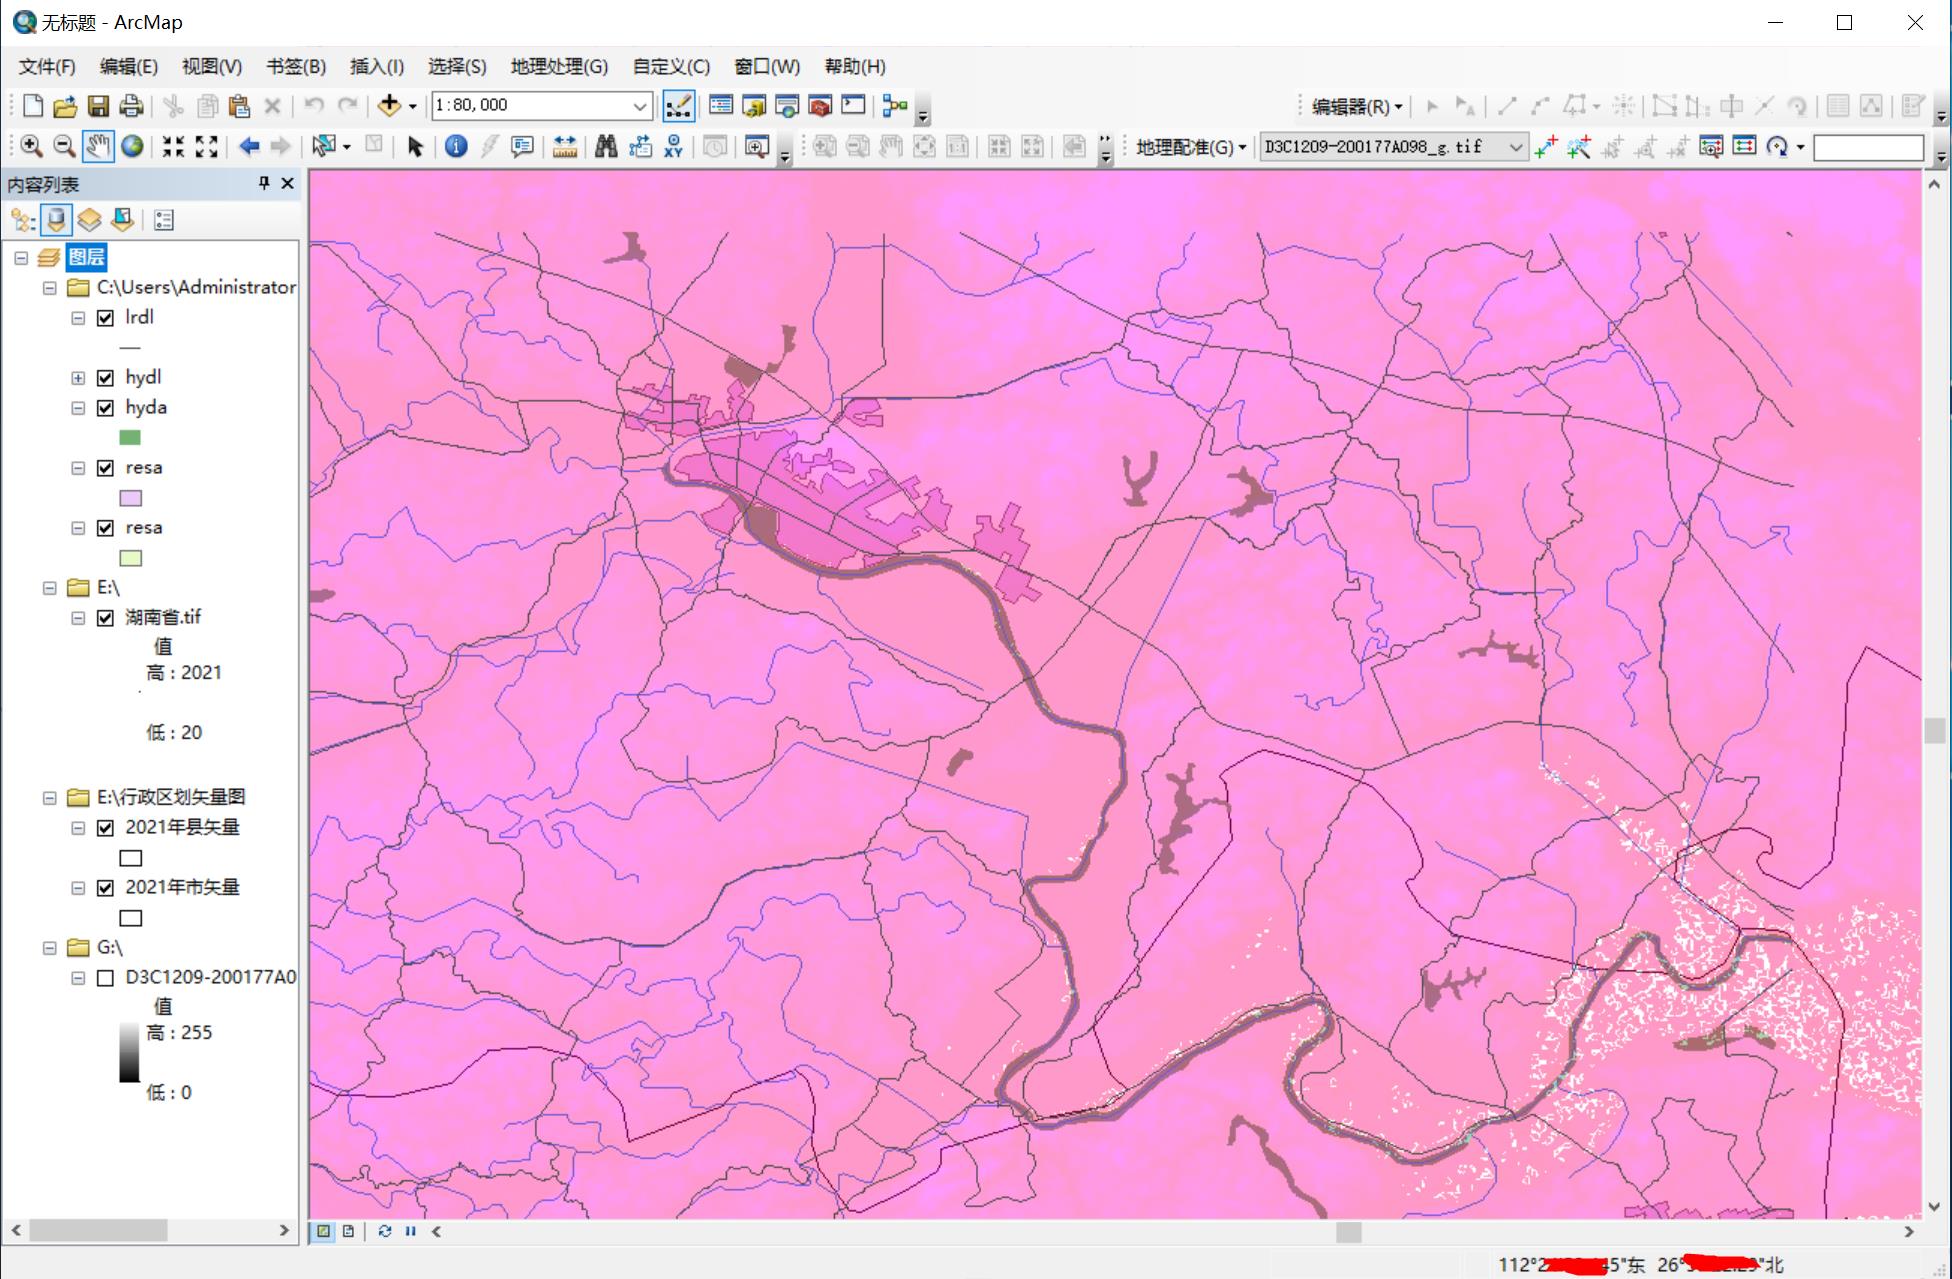This screenshot has width=1952, height=1279.
Task: Click the Go To XY icon
Action: (673, 147)
